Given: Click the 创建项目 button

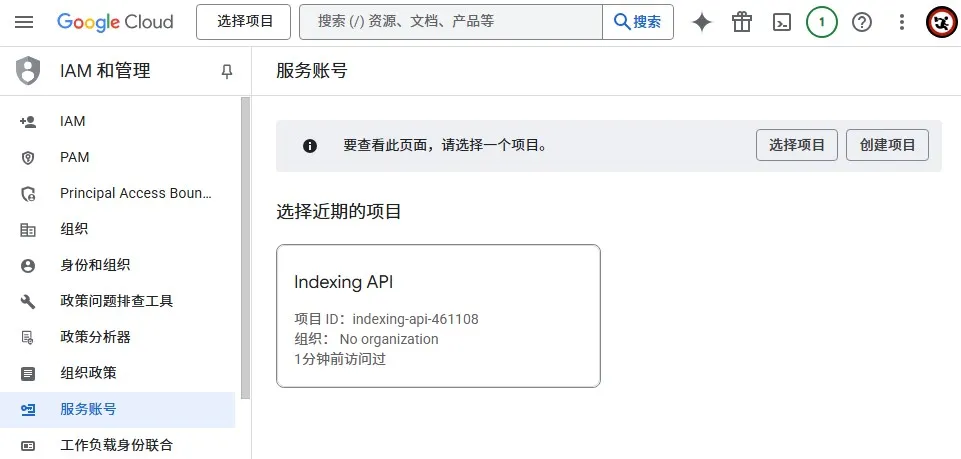Looking at the screenshot, I should coord(887,145).
